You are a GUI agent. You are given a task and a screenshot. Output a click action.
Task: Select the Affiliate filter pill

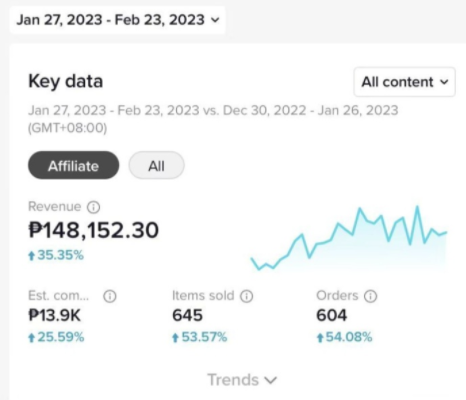click(73, 165)
